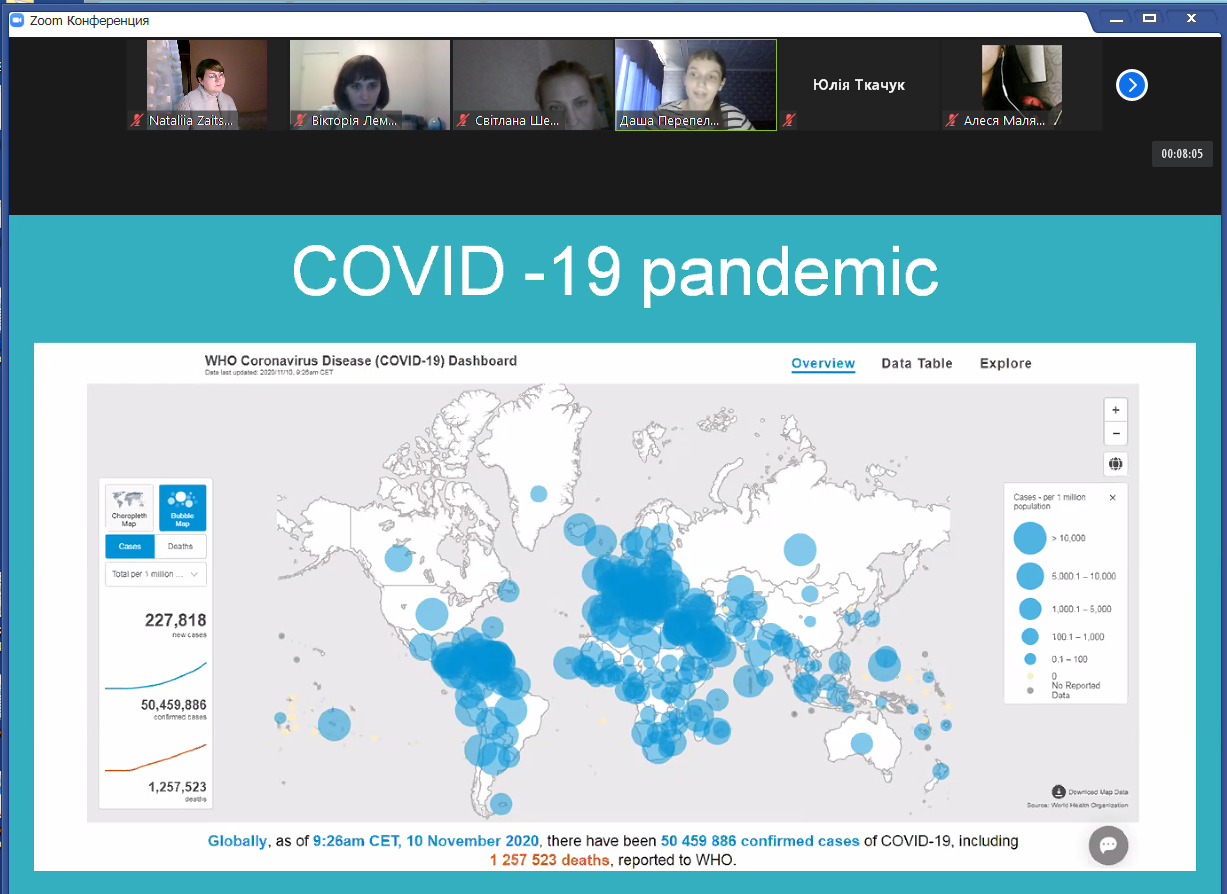Click the 1,257,523 deaths figure

point(177,787)
